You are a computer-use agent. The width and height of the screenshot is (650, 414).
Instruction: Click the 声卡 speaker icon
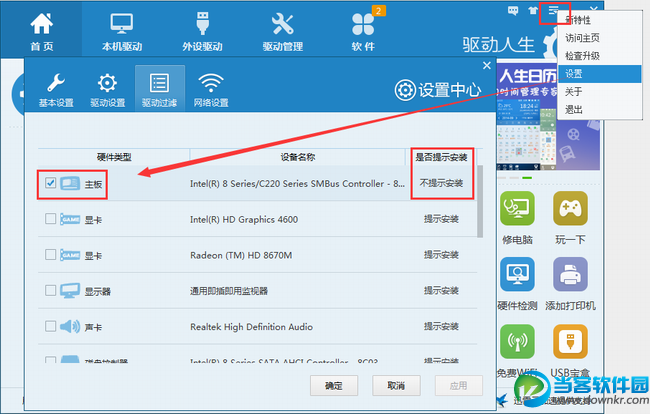(70, 327)
